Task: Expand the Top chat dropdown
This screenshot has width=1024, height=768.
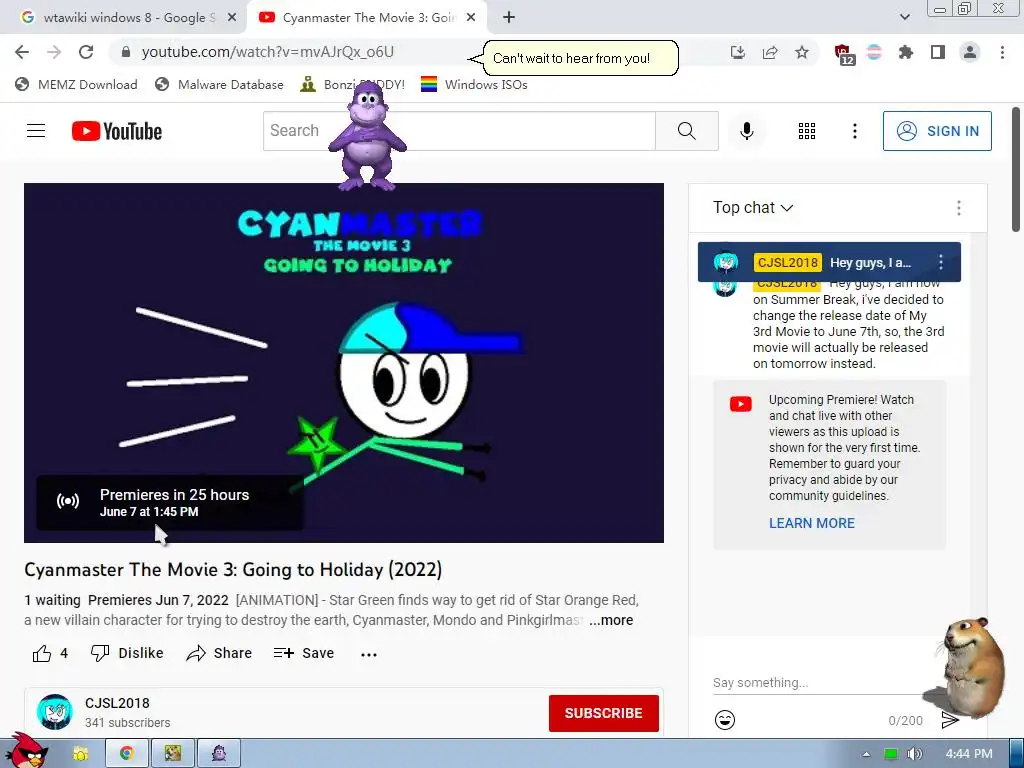Action: coord(753,208)
